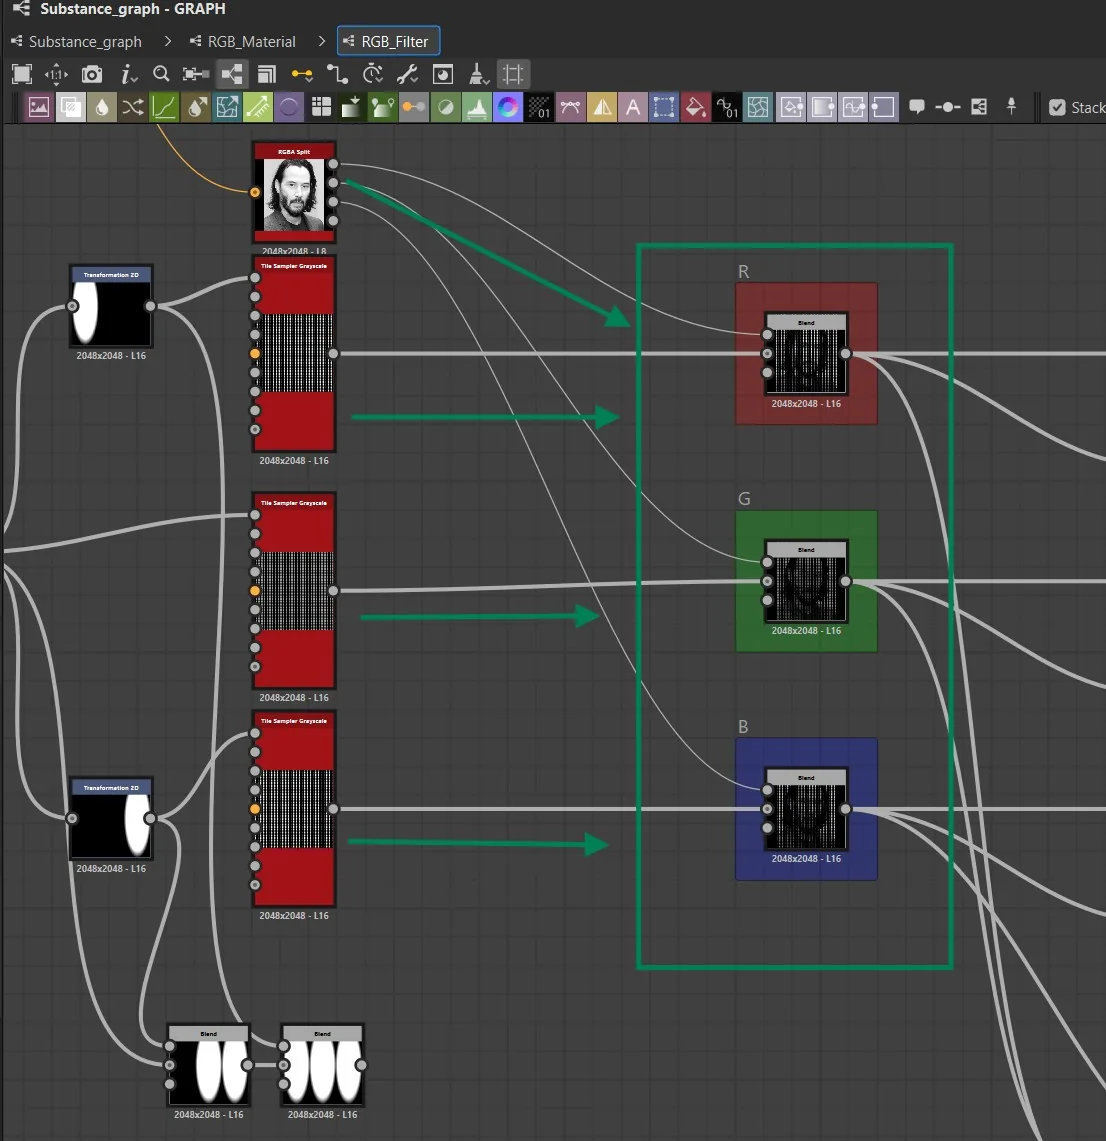This screenshot has height=1141, width=1106.
Task: Select the RGB_Filter breadcrumb
Action: click(389, 41)
